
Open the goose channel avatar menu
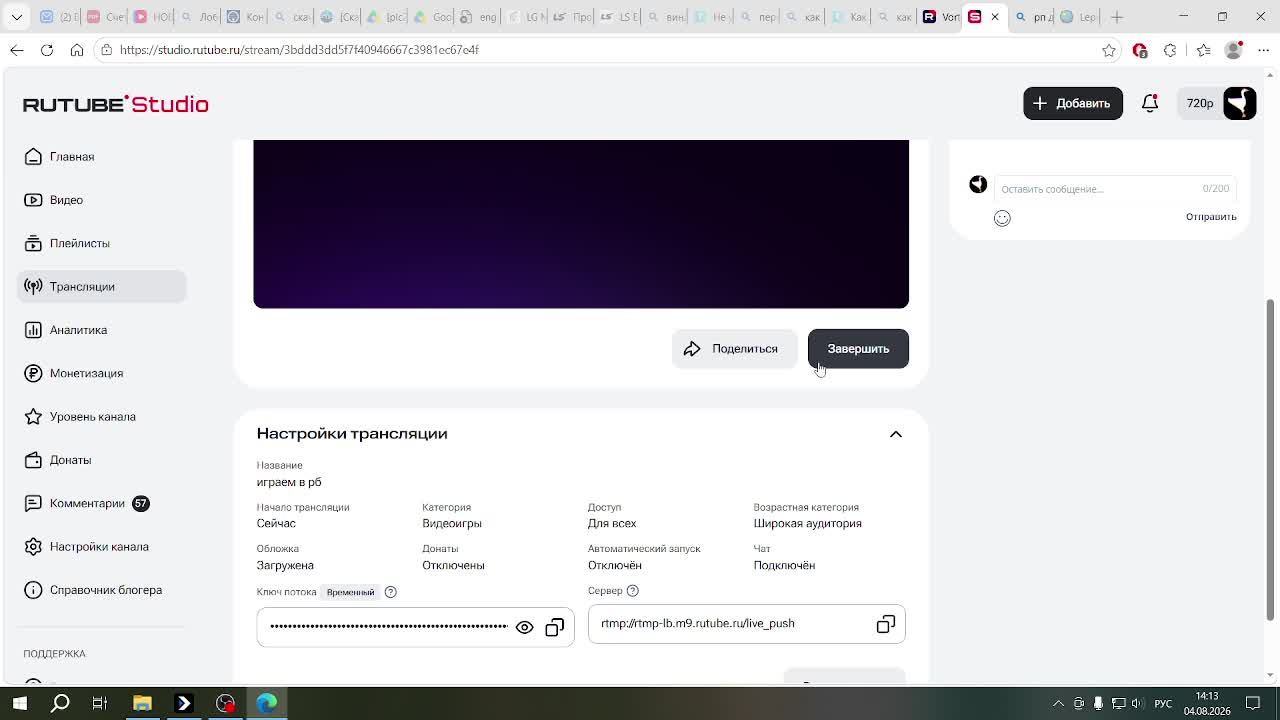pyautogui.click(x=1240, y=103)
